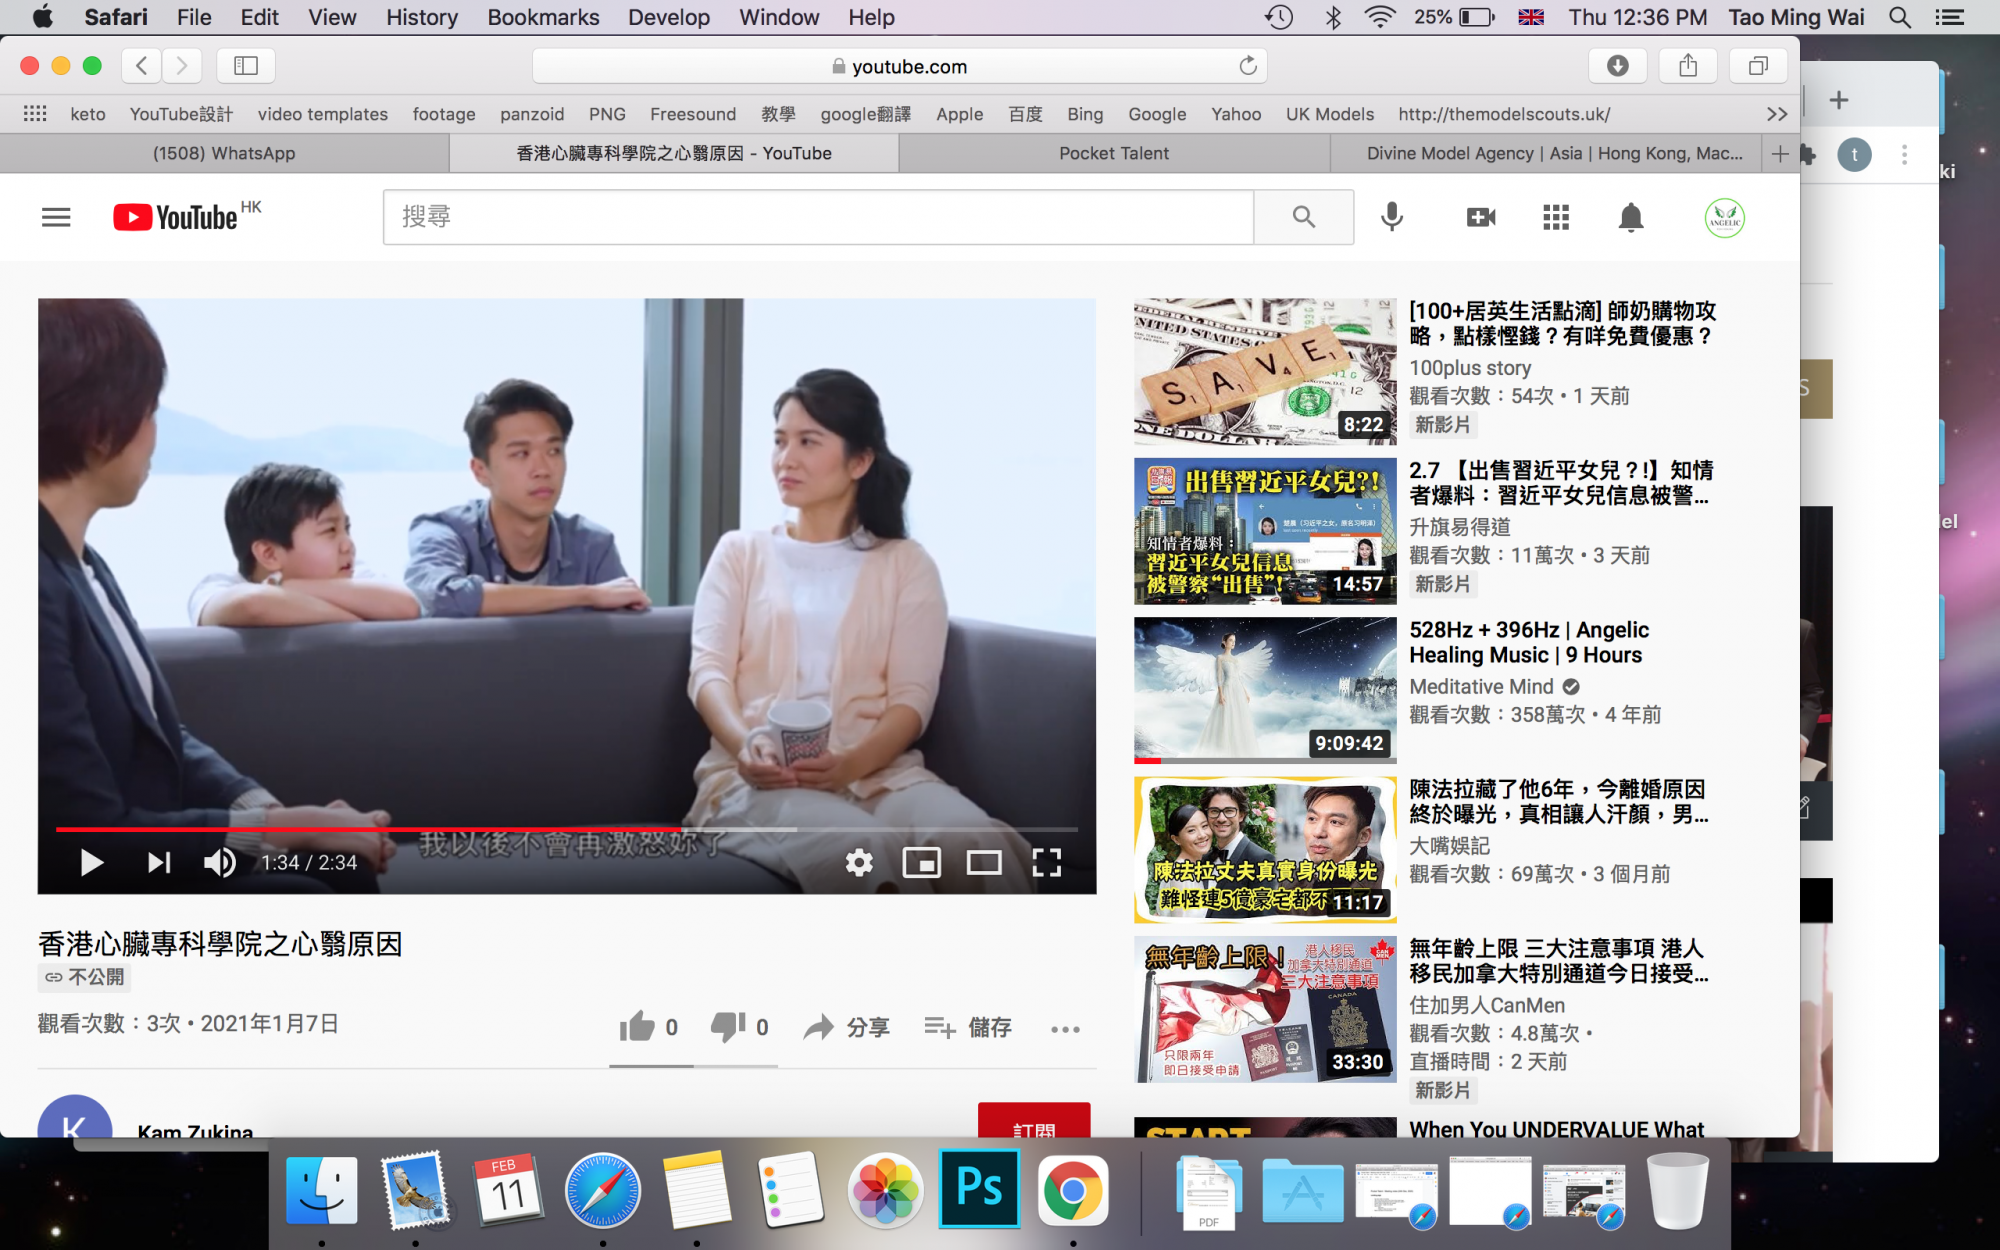Screen dimensions: 2000x1250
Task: Start voice search with microphone
Action: (1391, 217)
